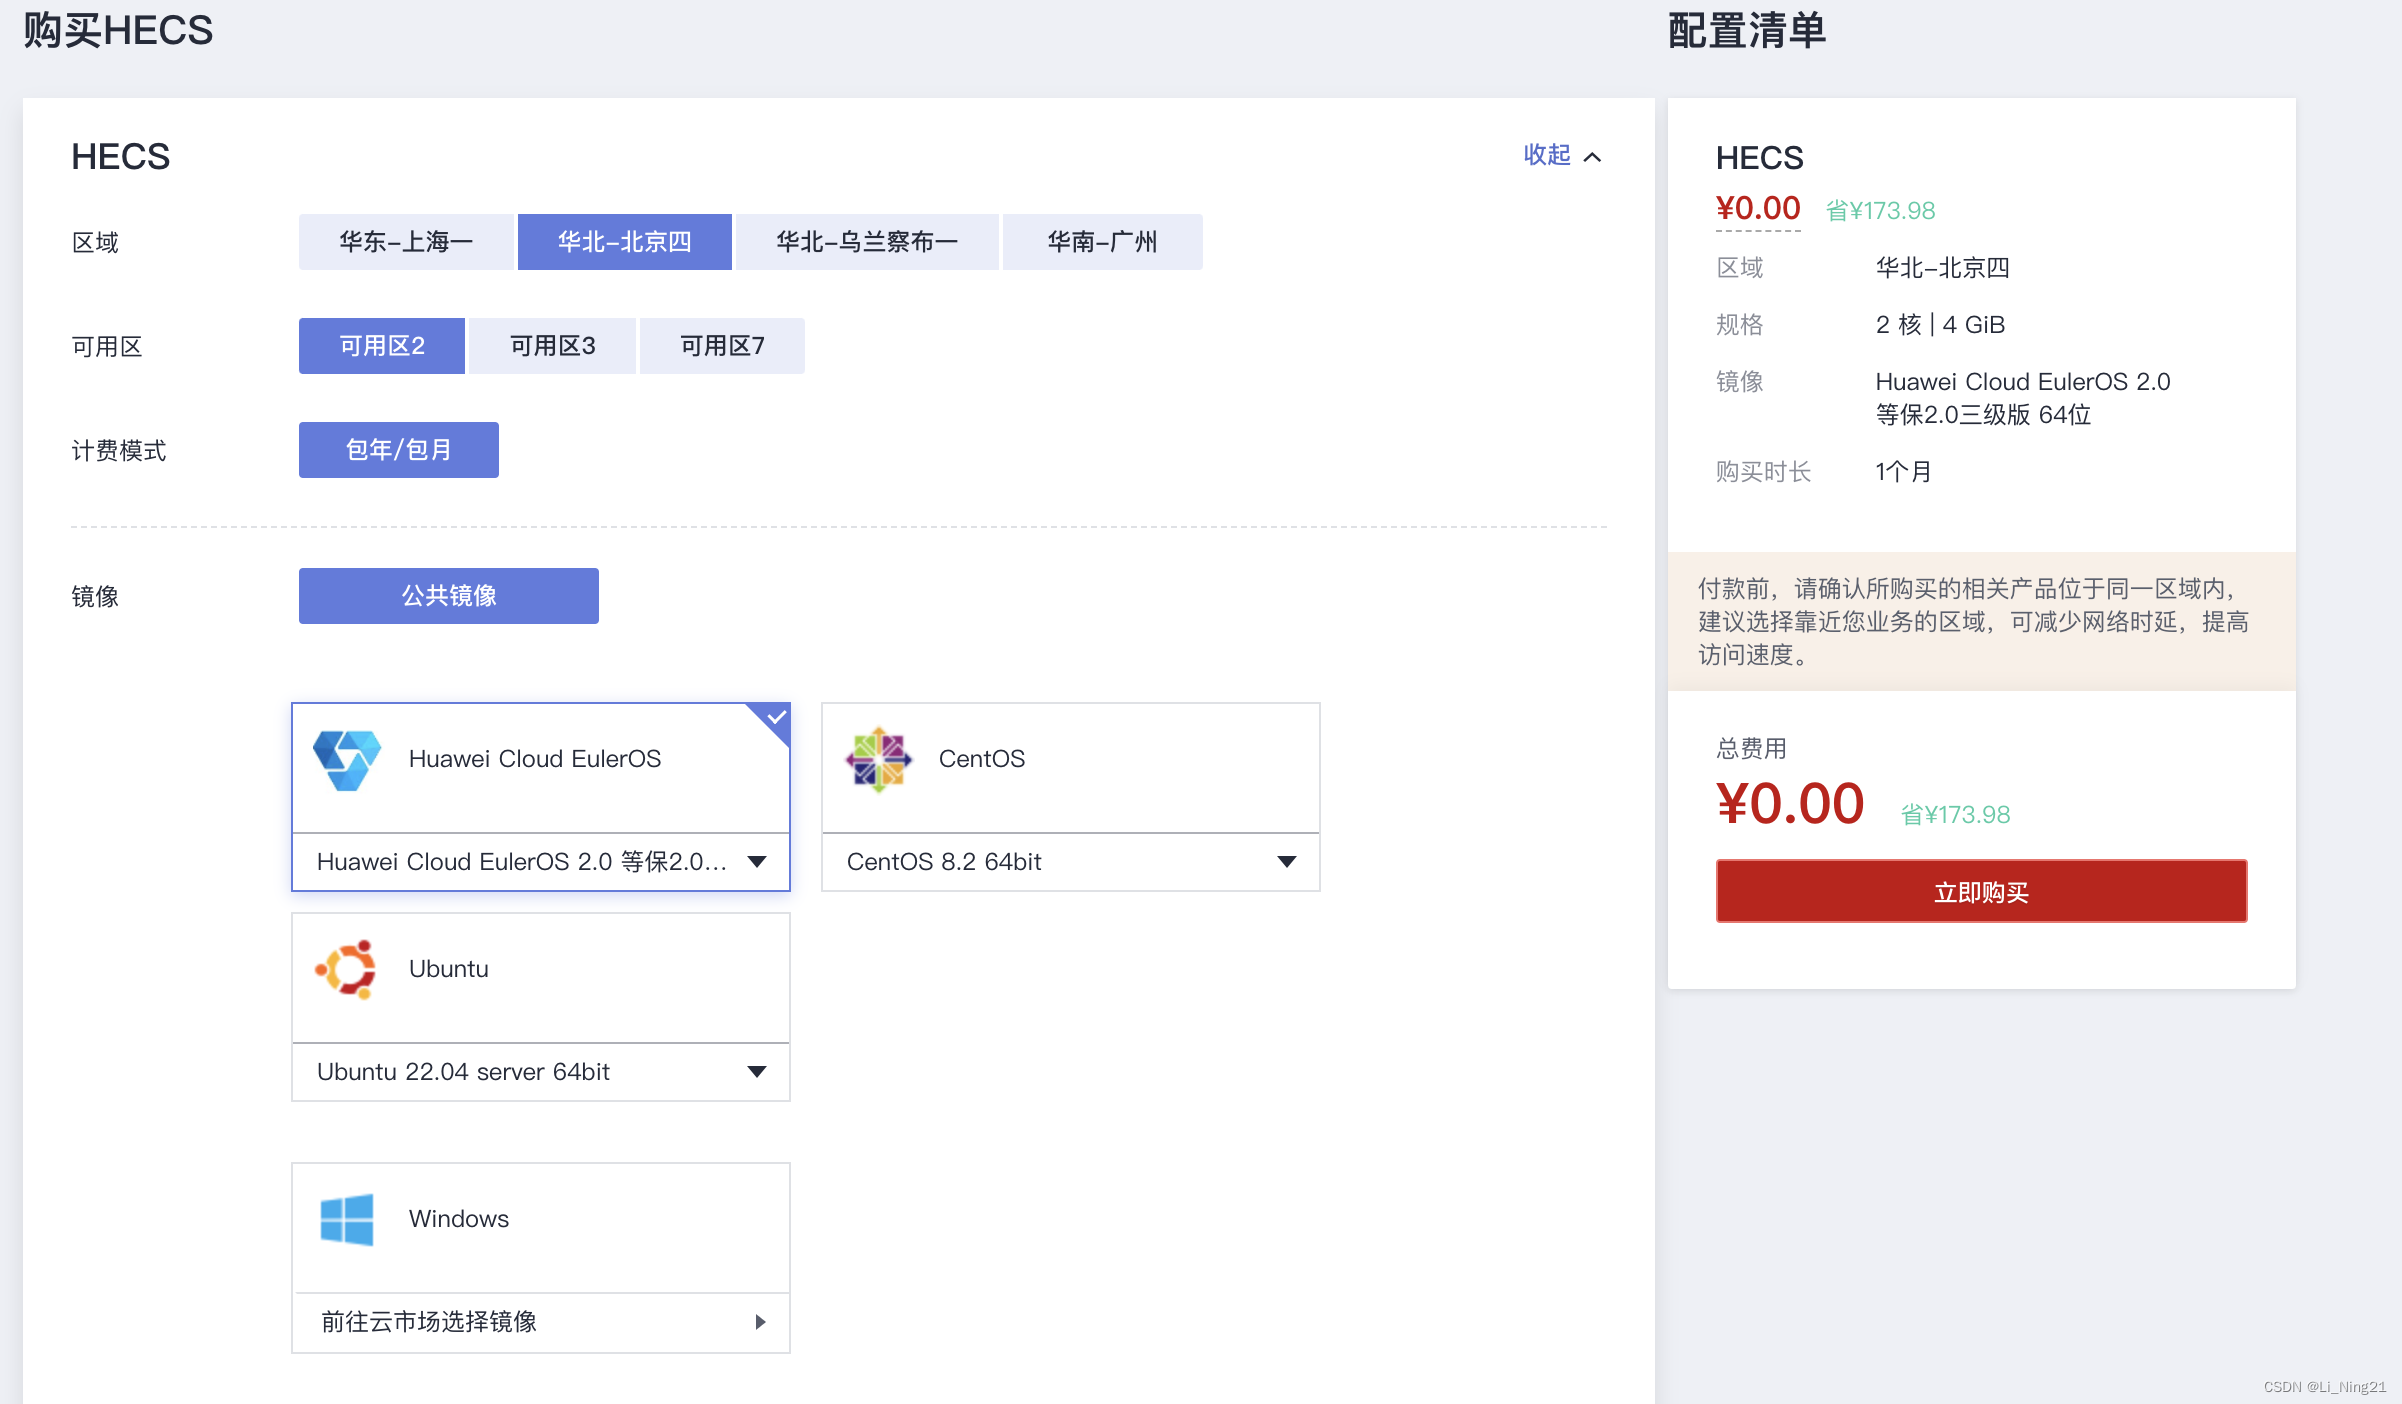This screenshot has width=2402, height=1404.
Task: Select availability zone 可用区3
Action: click(551, 345)
